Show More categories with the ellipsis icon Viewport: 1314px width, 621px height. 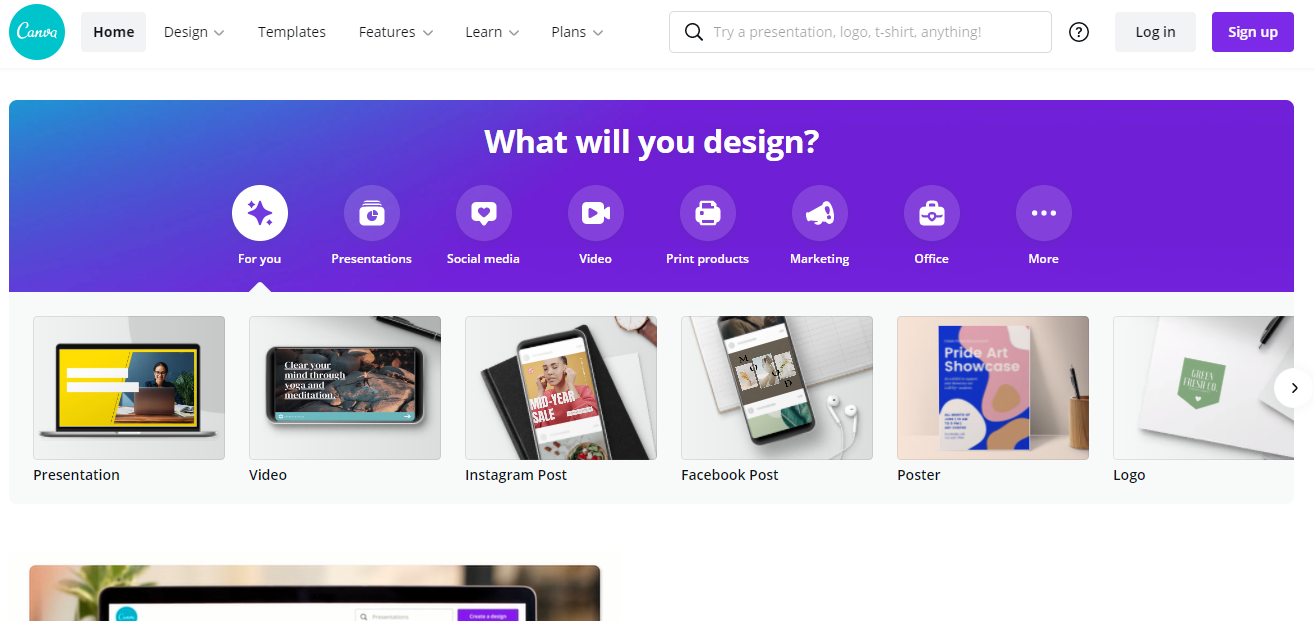click(1044, 213)
